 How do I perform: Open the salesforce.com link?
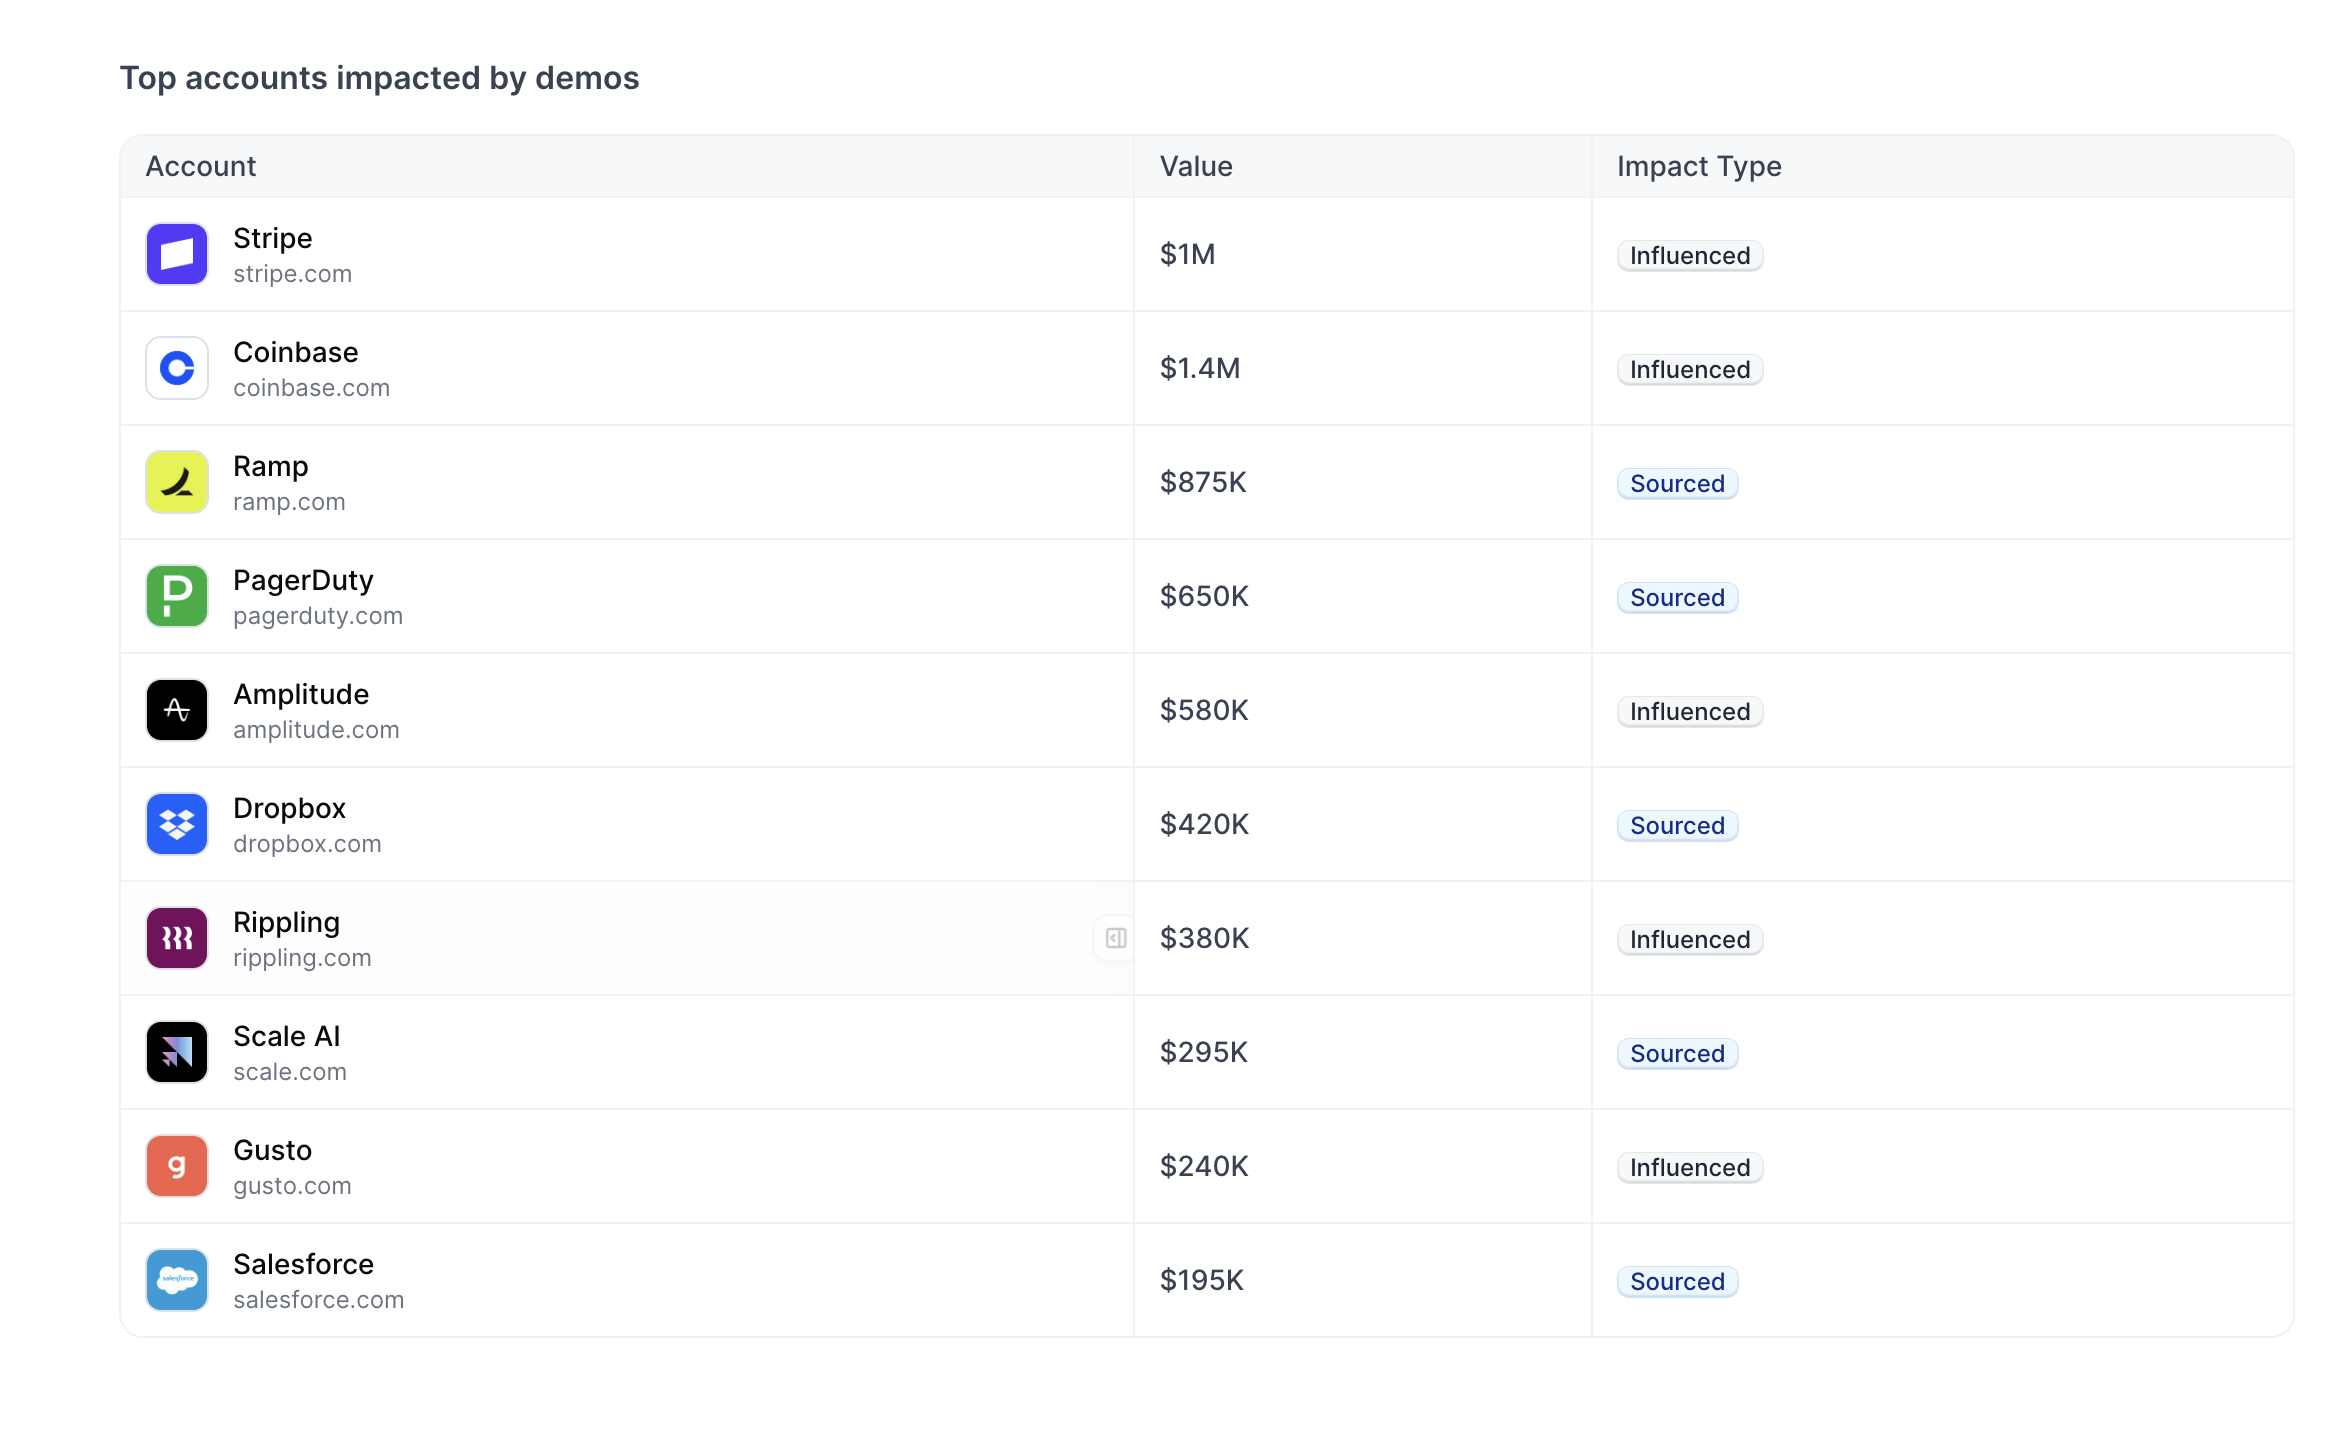318,1300
